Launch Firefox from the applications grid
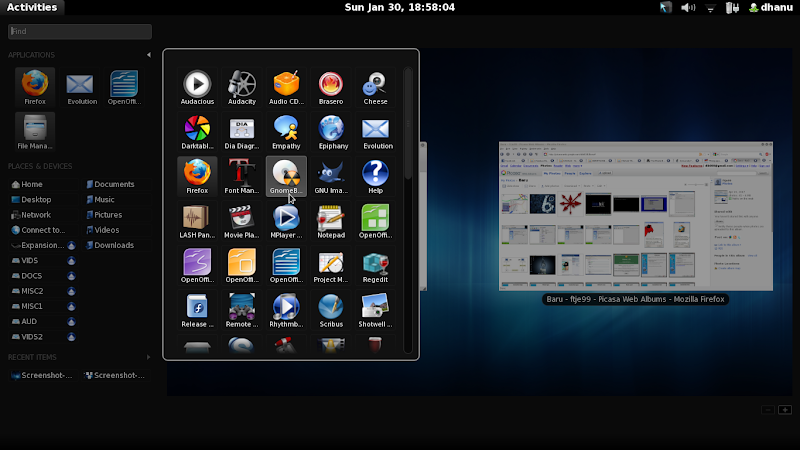This screenshot has height=450, width=800. (x=197, y=177)
